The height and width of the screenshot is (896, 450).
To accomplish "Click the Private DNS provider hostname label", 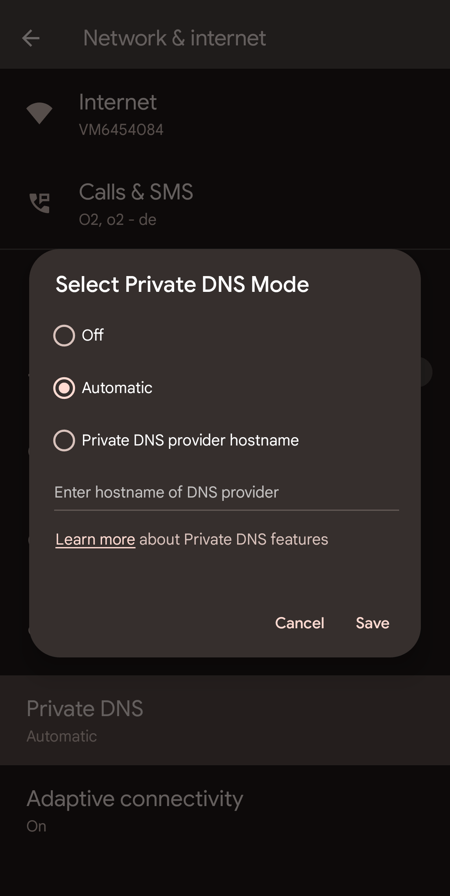I will pos(190,441).
